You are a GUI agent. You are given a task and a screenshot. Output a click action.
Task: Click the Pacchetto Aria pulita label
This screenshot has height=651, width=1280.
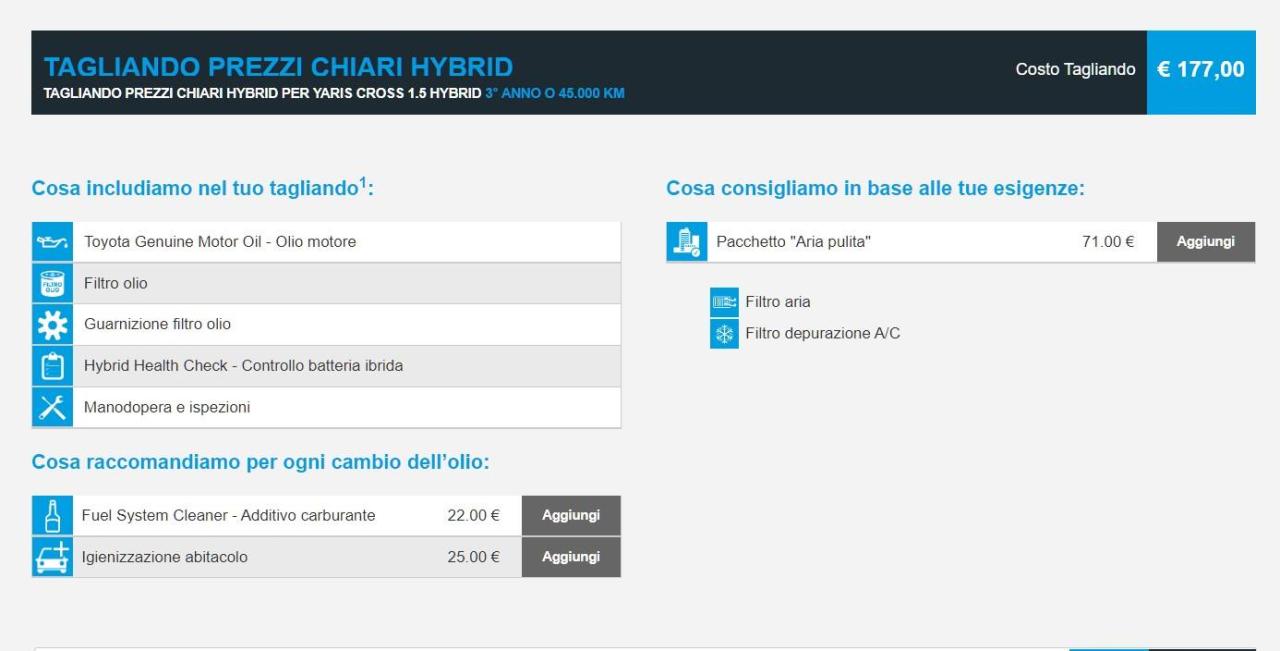793,242
